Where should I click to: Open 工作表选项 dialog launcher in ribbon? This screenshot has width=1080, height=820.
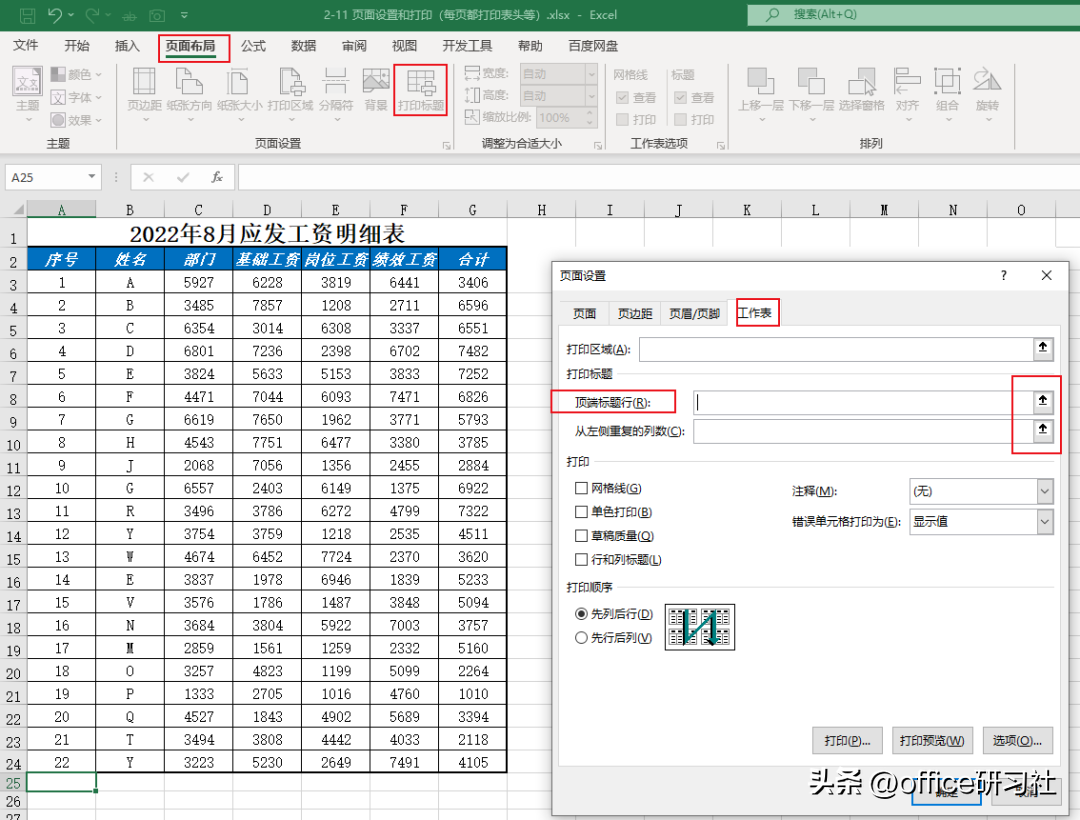720,145
